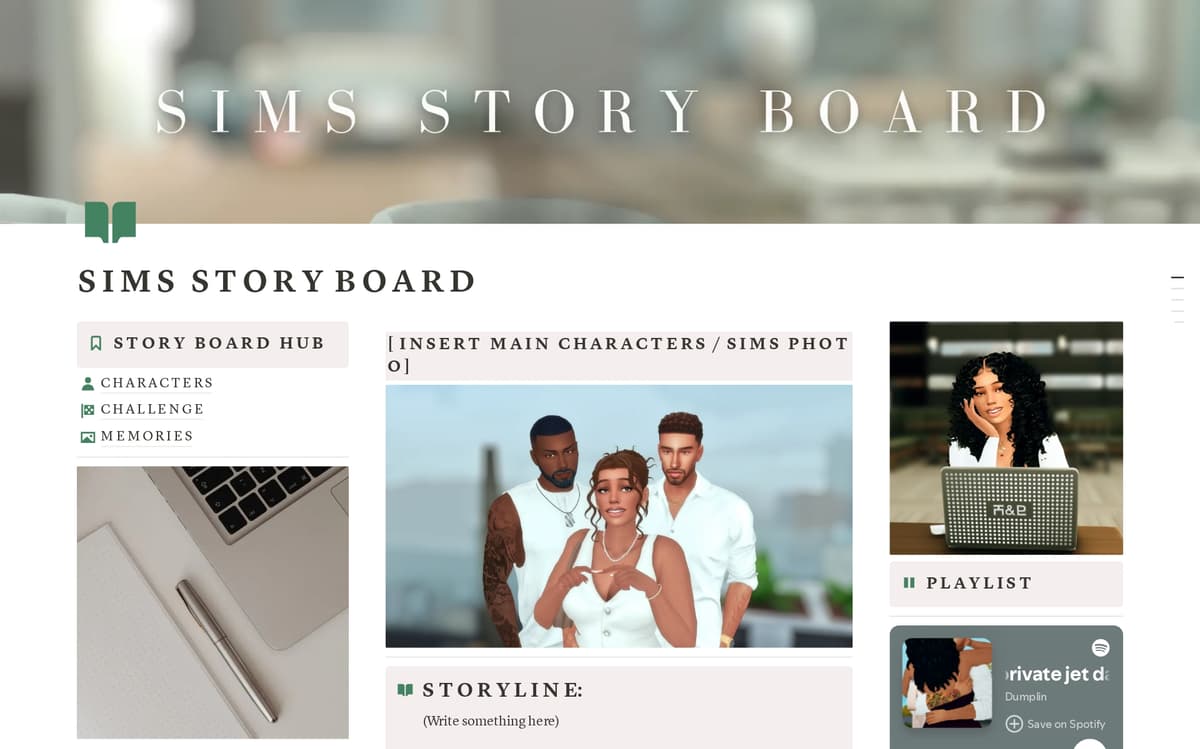Screen dimensions: 1200x749
Task: Click the picture icon next to Memories
Action: pos(88,436)
